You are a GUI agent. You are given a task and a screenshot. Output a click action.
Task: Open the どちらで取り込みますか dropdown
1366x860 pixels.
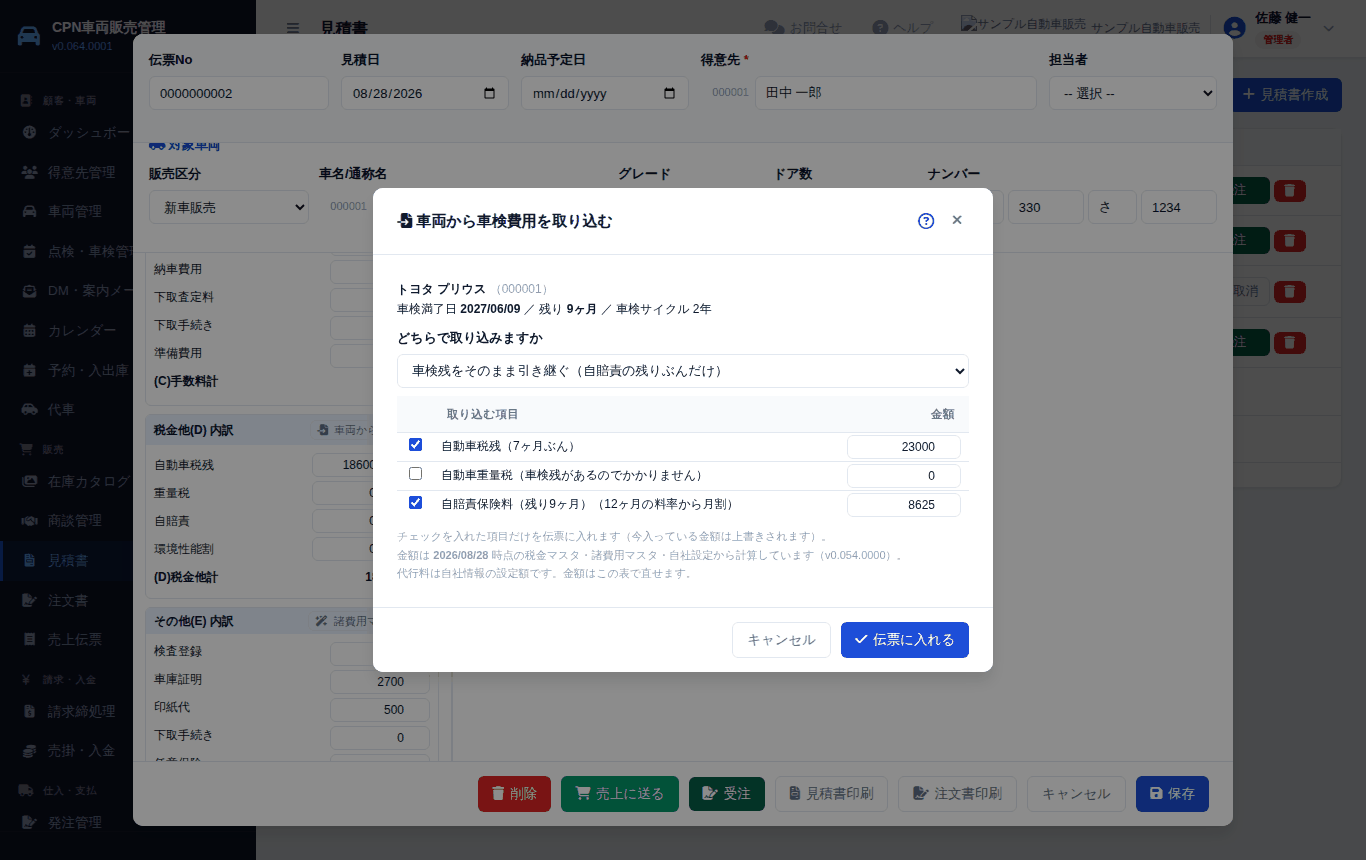683,371
